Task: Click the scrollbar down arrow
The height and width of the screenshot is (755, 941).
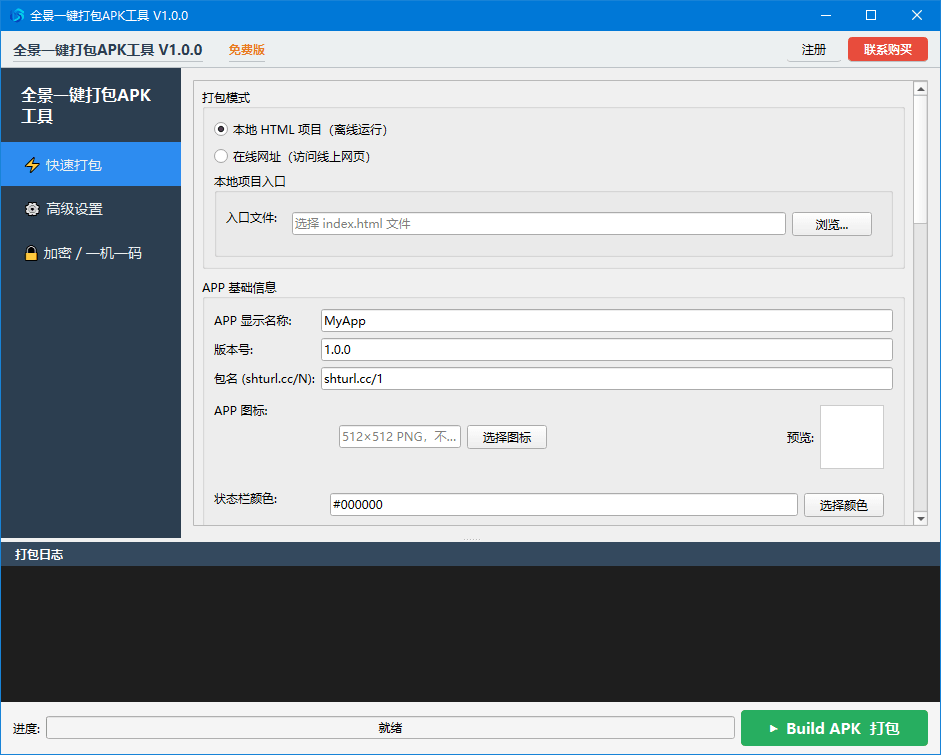Action: [920, 518]
